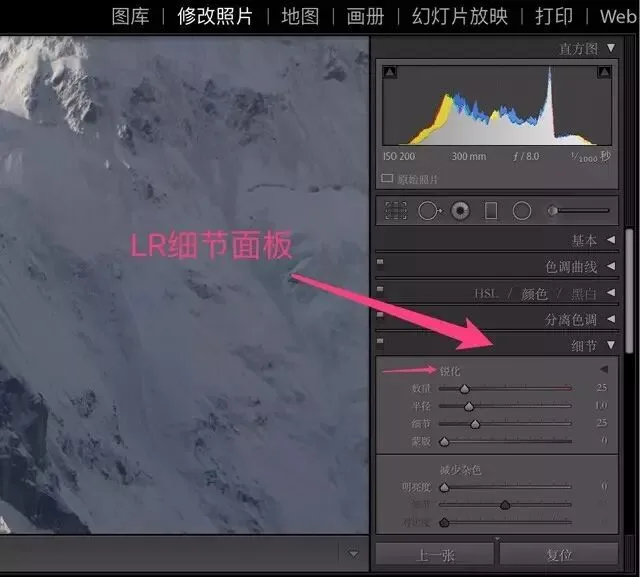Image resolution: width=640 pixels, height=577 pixels.
Task: Click the right panel vertical scrollbar
Action: [630, 292]
